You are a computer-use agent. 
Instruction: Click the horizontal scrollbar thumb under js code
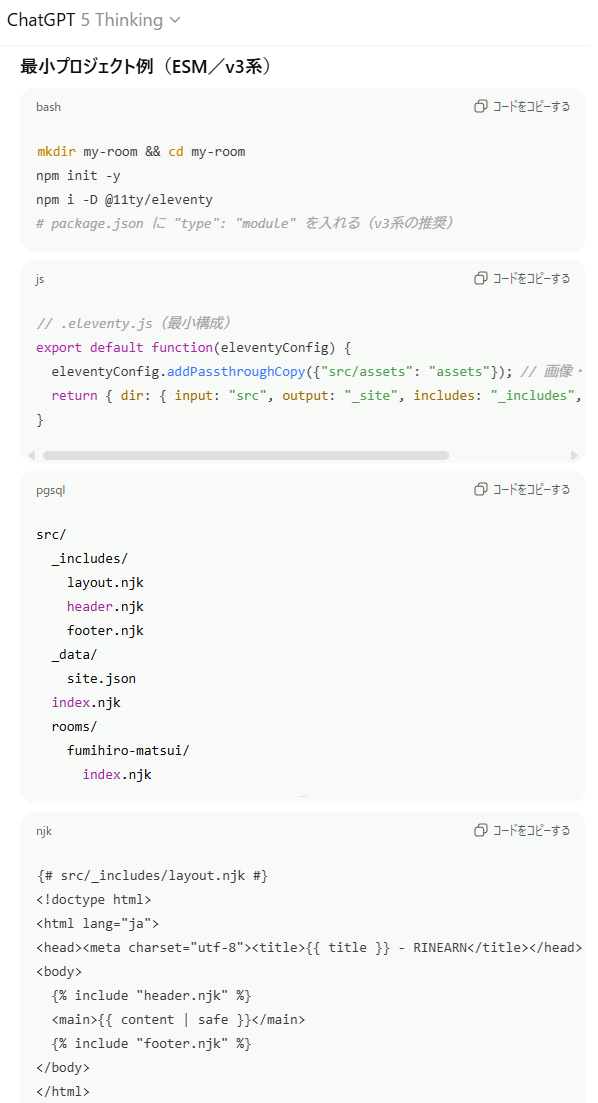pyautogui.click(x=246, y=455)
